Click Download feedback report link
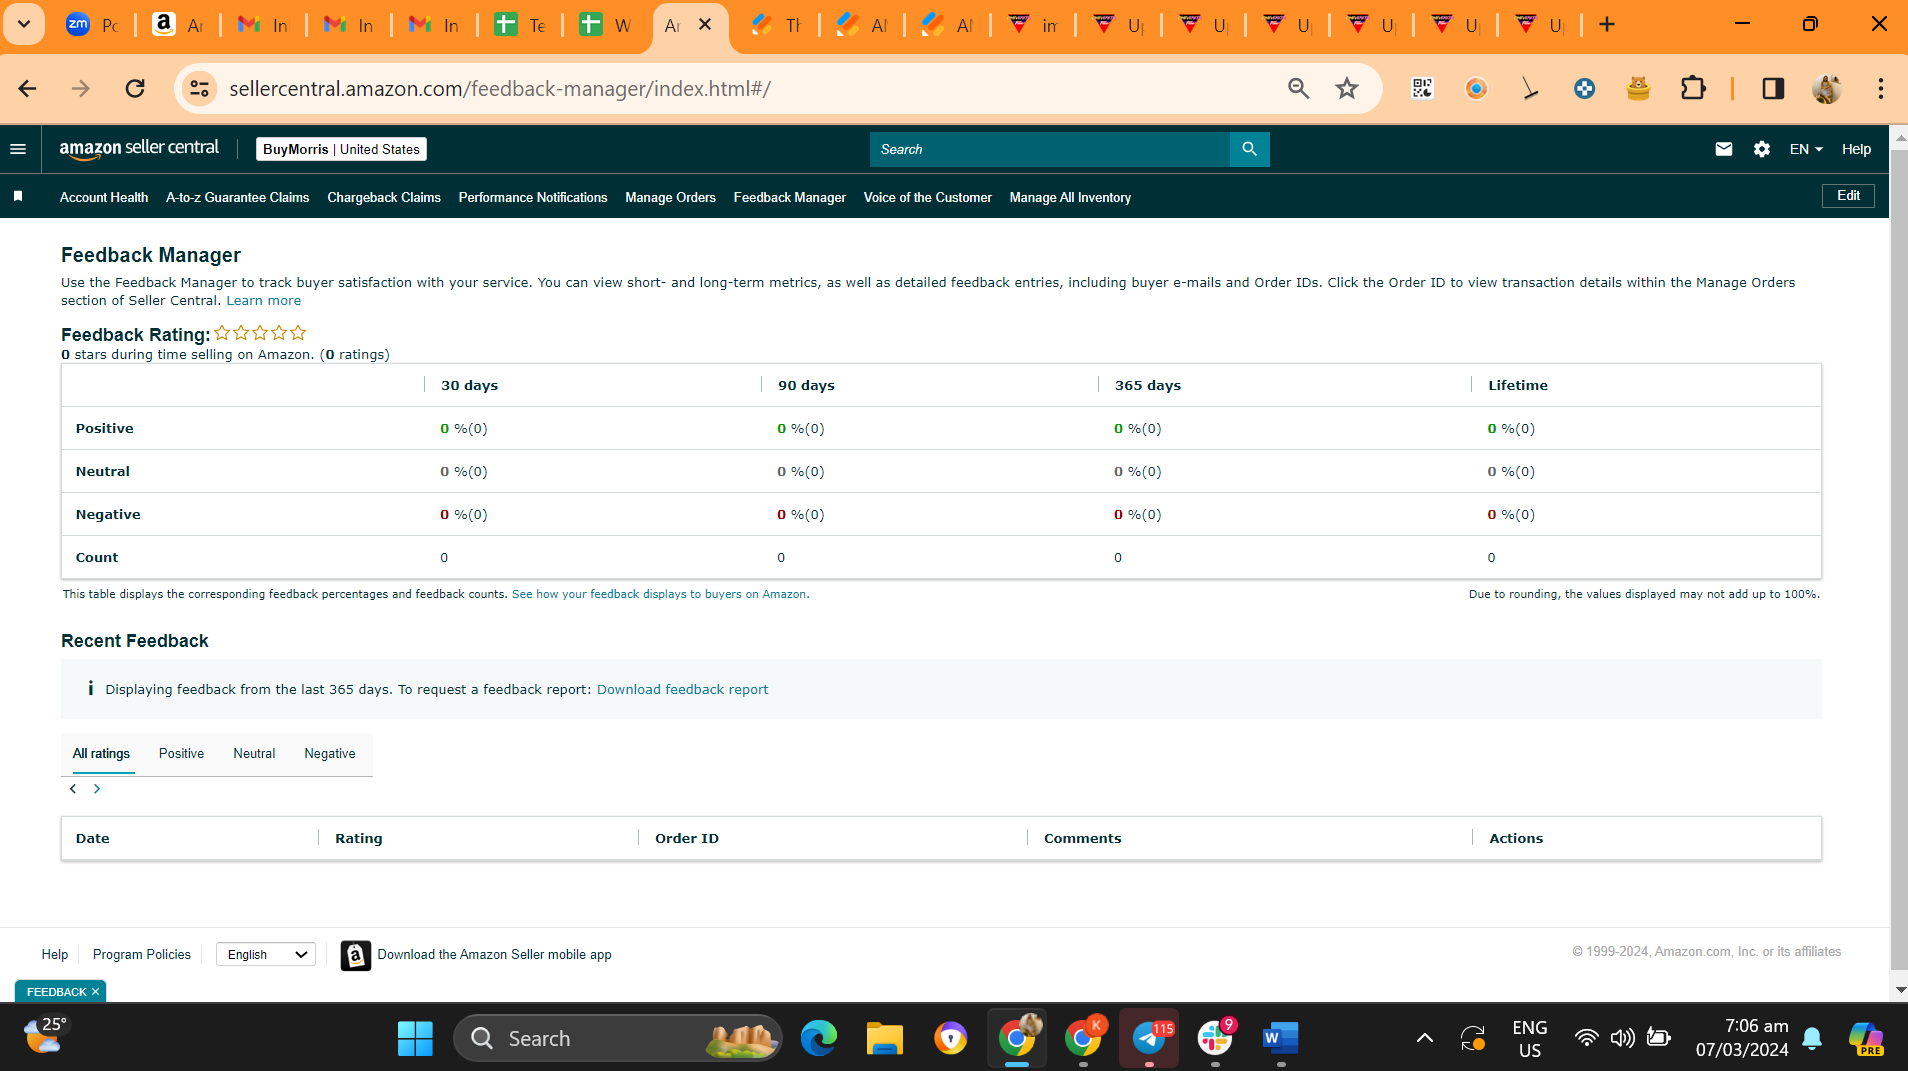This screenshot has width=1908, height=1071. (682, 690)
